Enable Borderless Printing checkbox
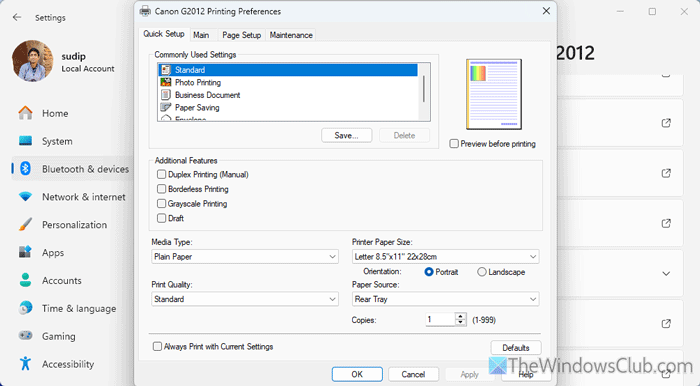The image size is (700, 386). (162, 189)
